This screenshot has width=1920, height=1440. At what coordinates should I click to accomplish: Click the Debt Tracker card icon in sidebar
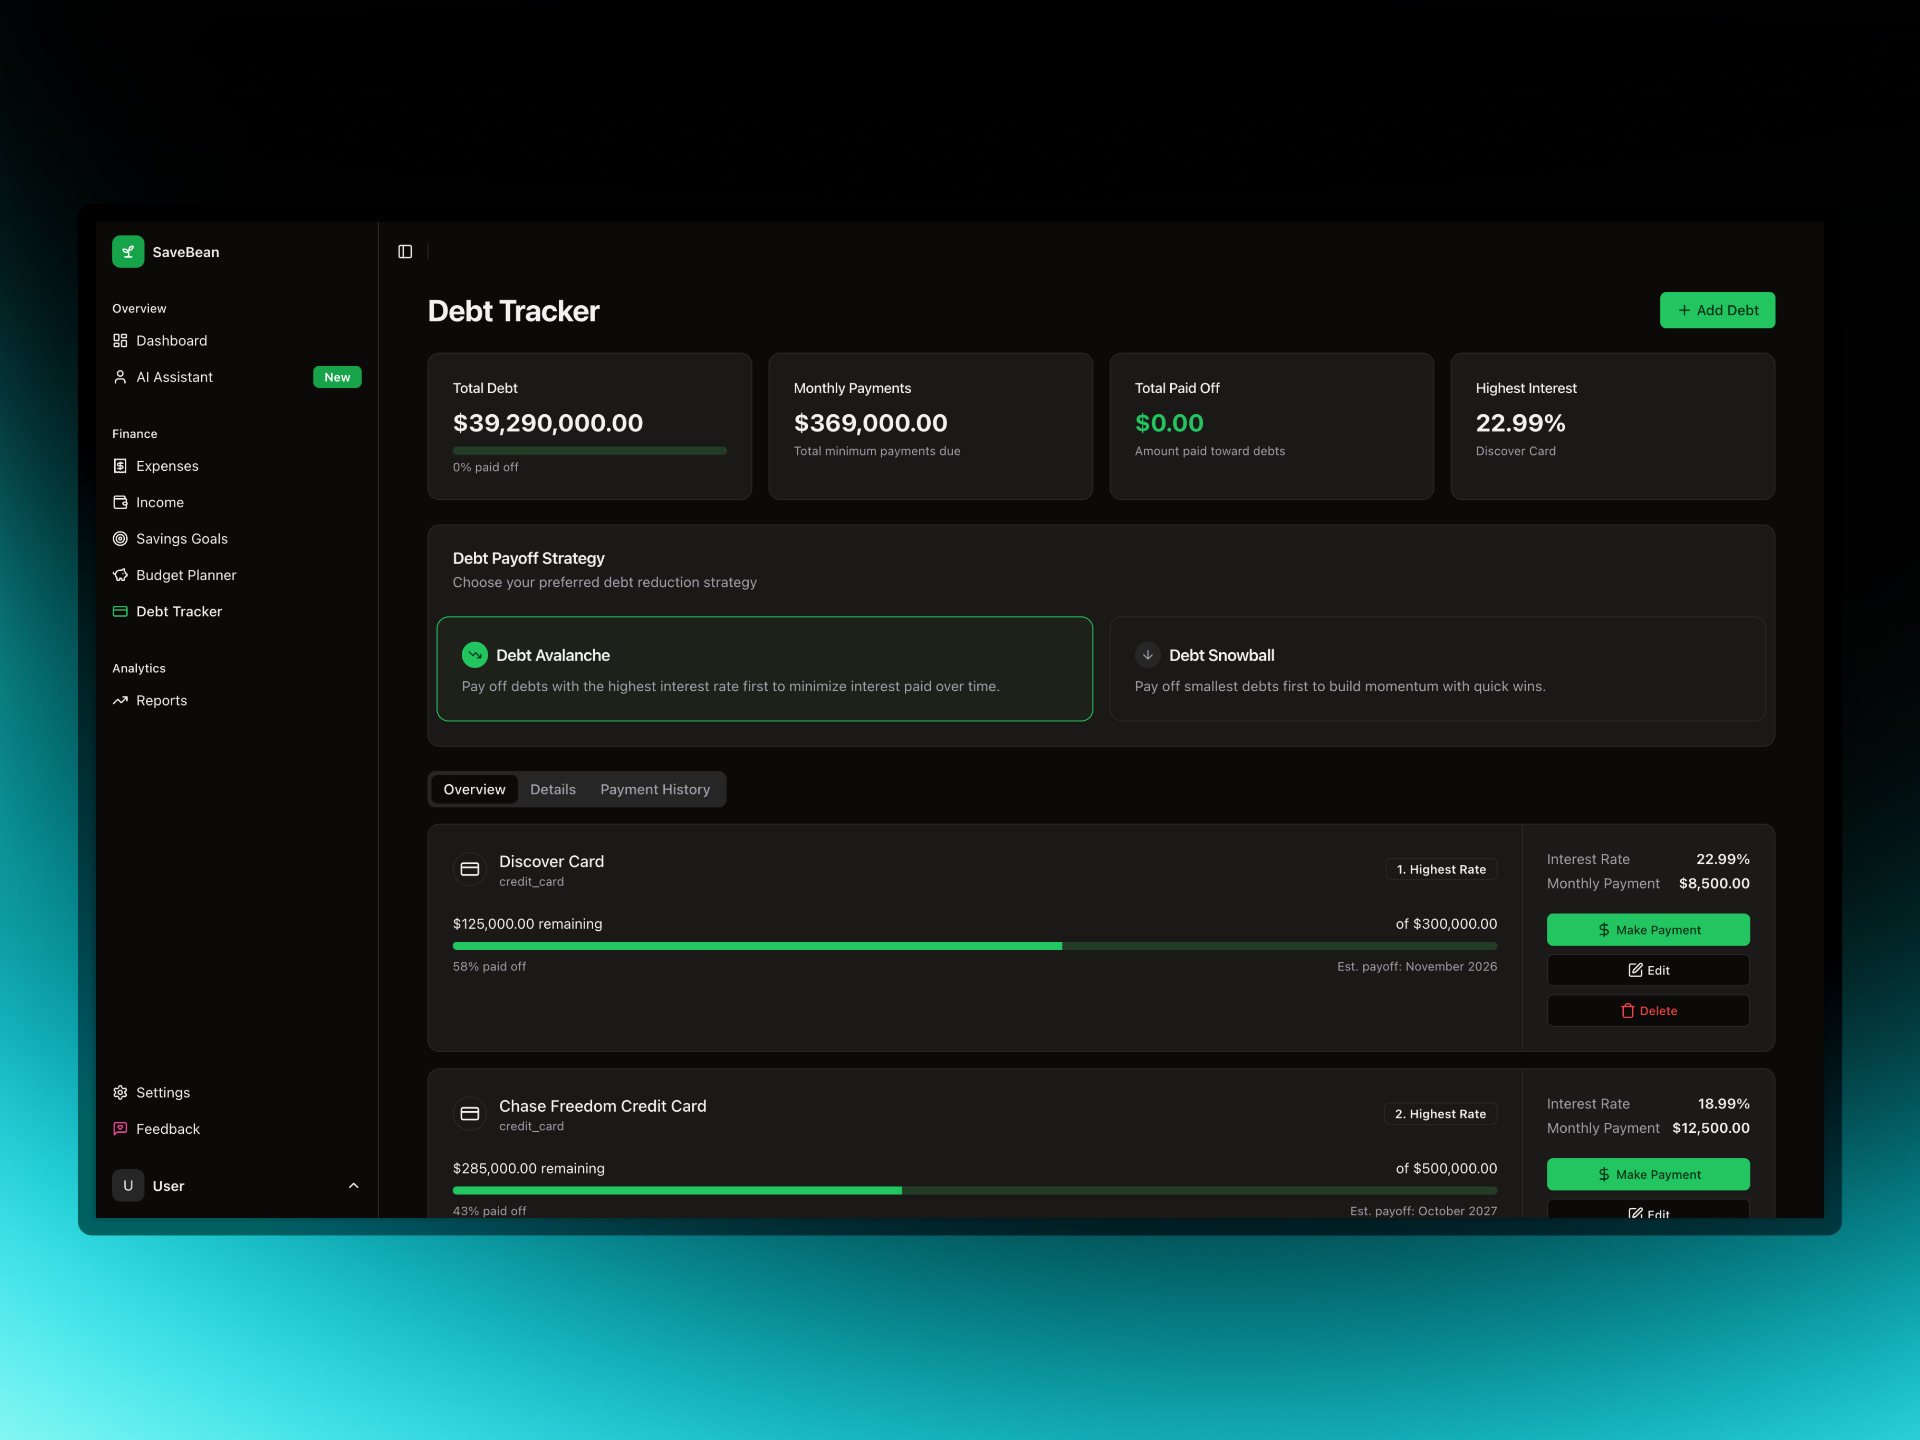(x=120, y=611)
